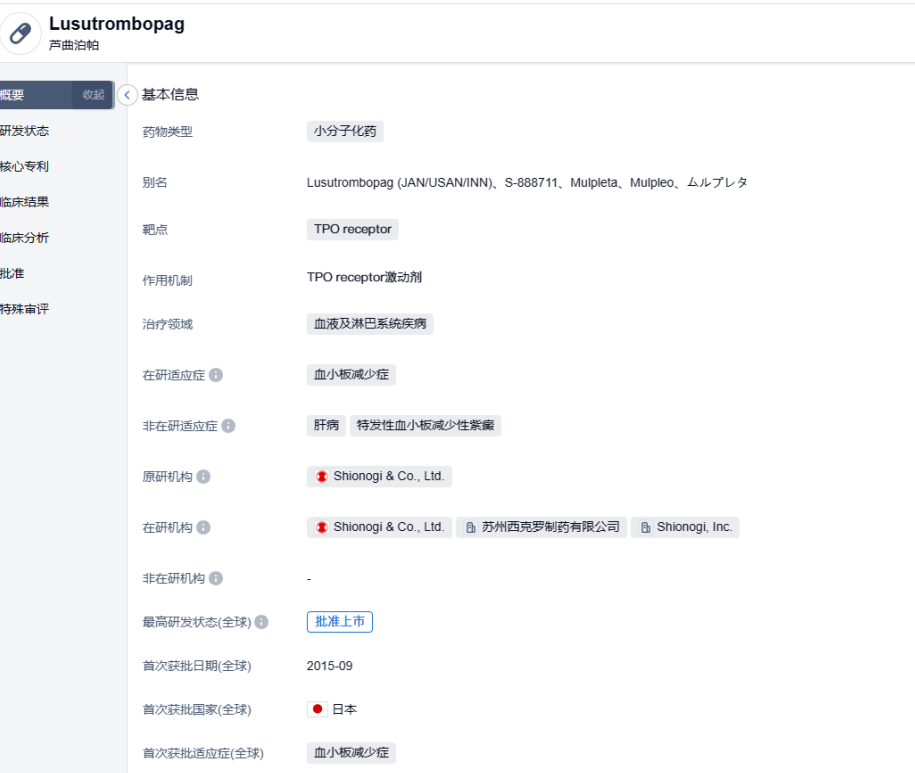
Task: Select the 特发性血小板减少性紫癜 indication tag
Action: pyautogui.click(x=425, y=425)
